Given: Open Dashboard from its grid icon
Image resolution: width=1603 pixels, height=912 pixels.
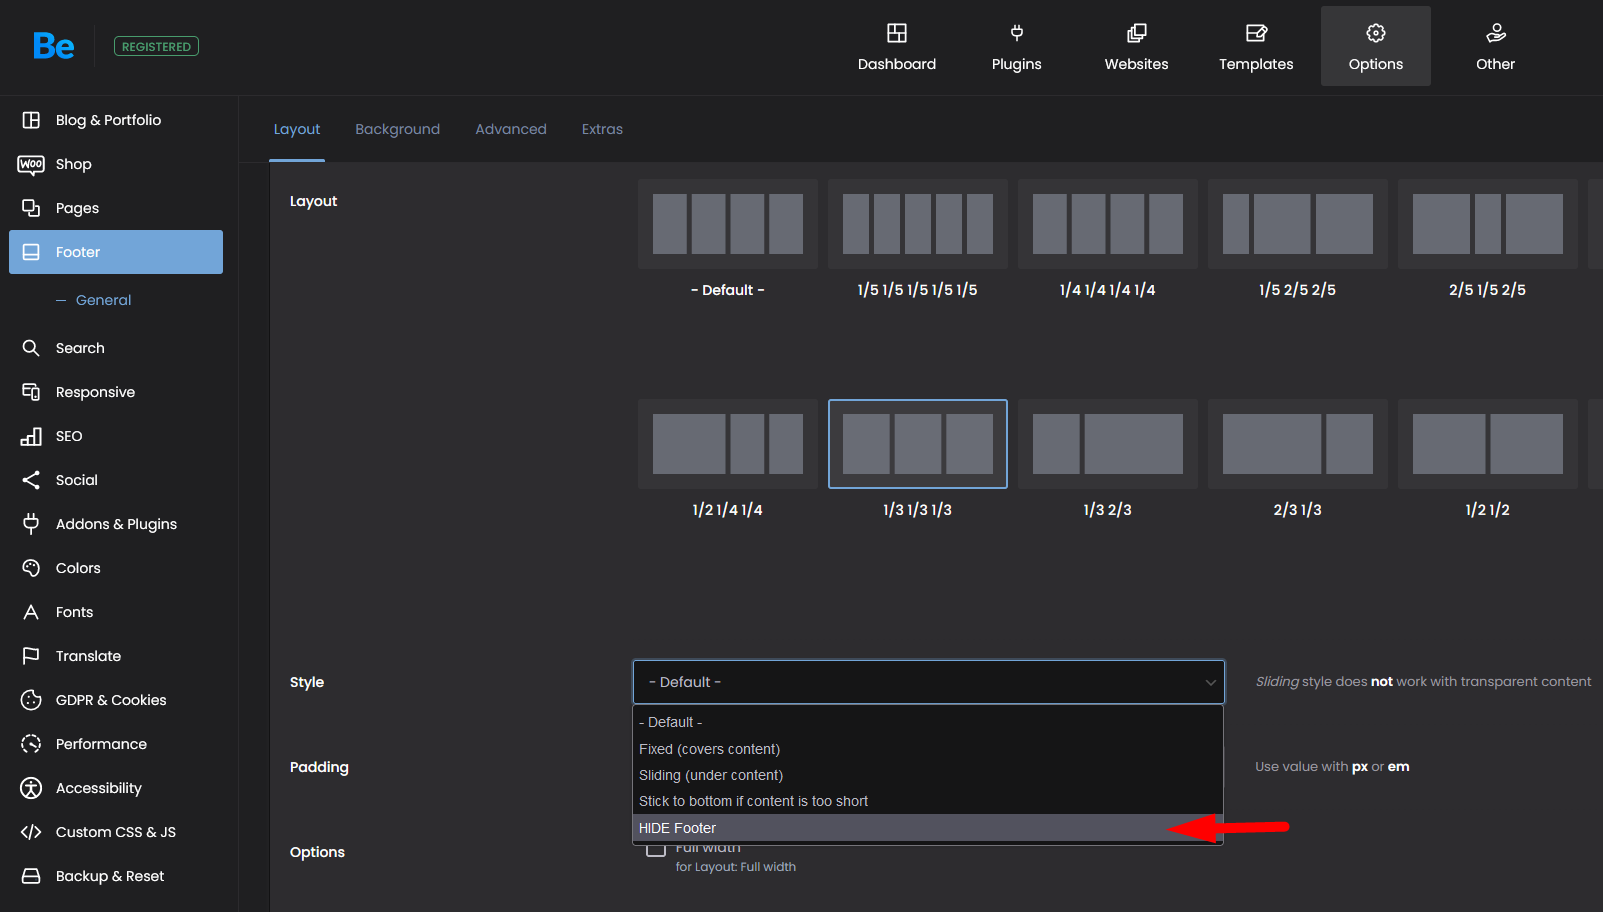Looking at the screenshot, I should [897, 33].
